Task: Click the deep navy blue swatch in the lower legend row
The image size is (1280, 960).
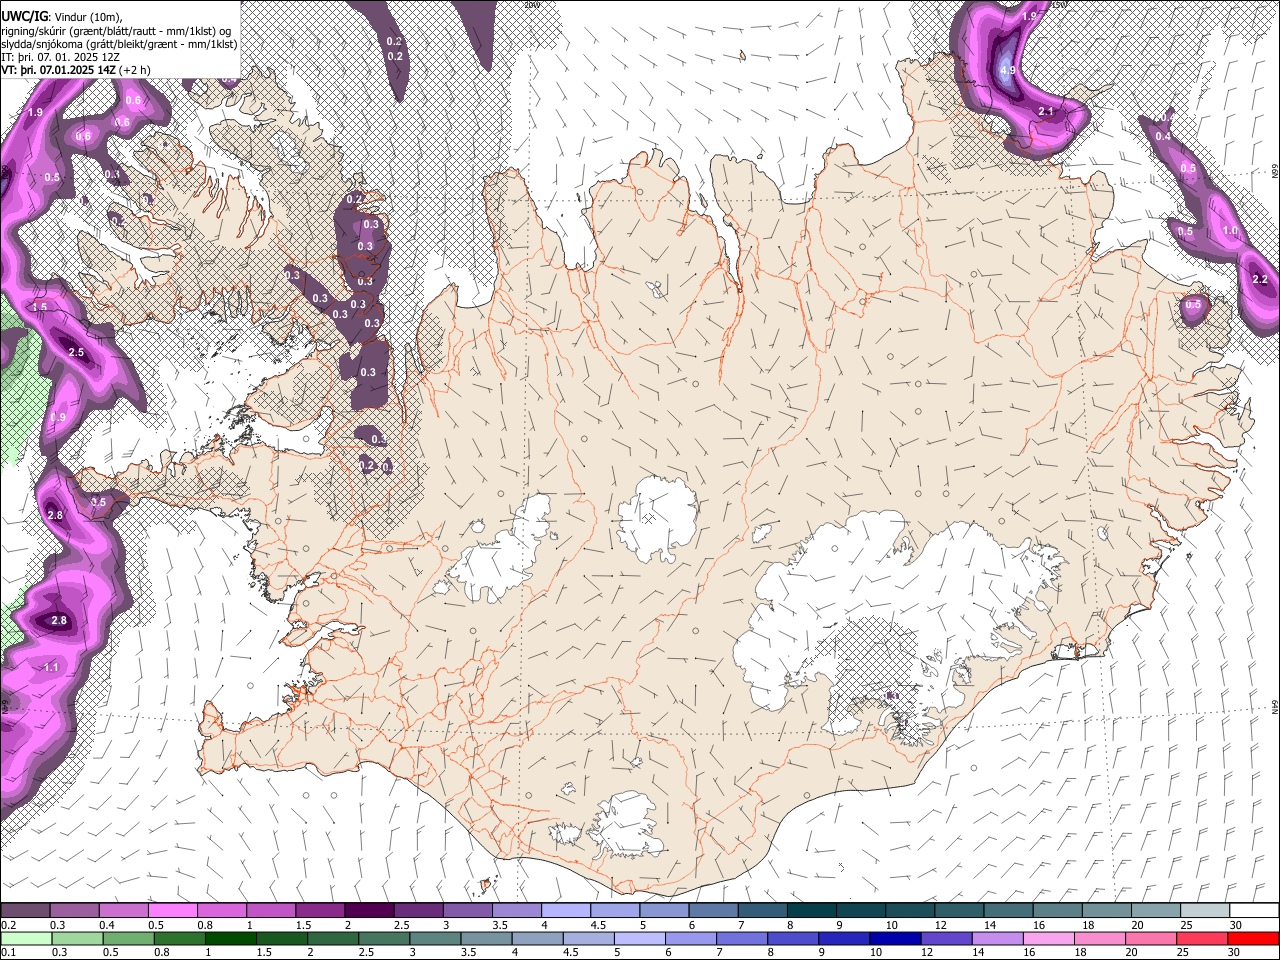Action: coord(894,938)
